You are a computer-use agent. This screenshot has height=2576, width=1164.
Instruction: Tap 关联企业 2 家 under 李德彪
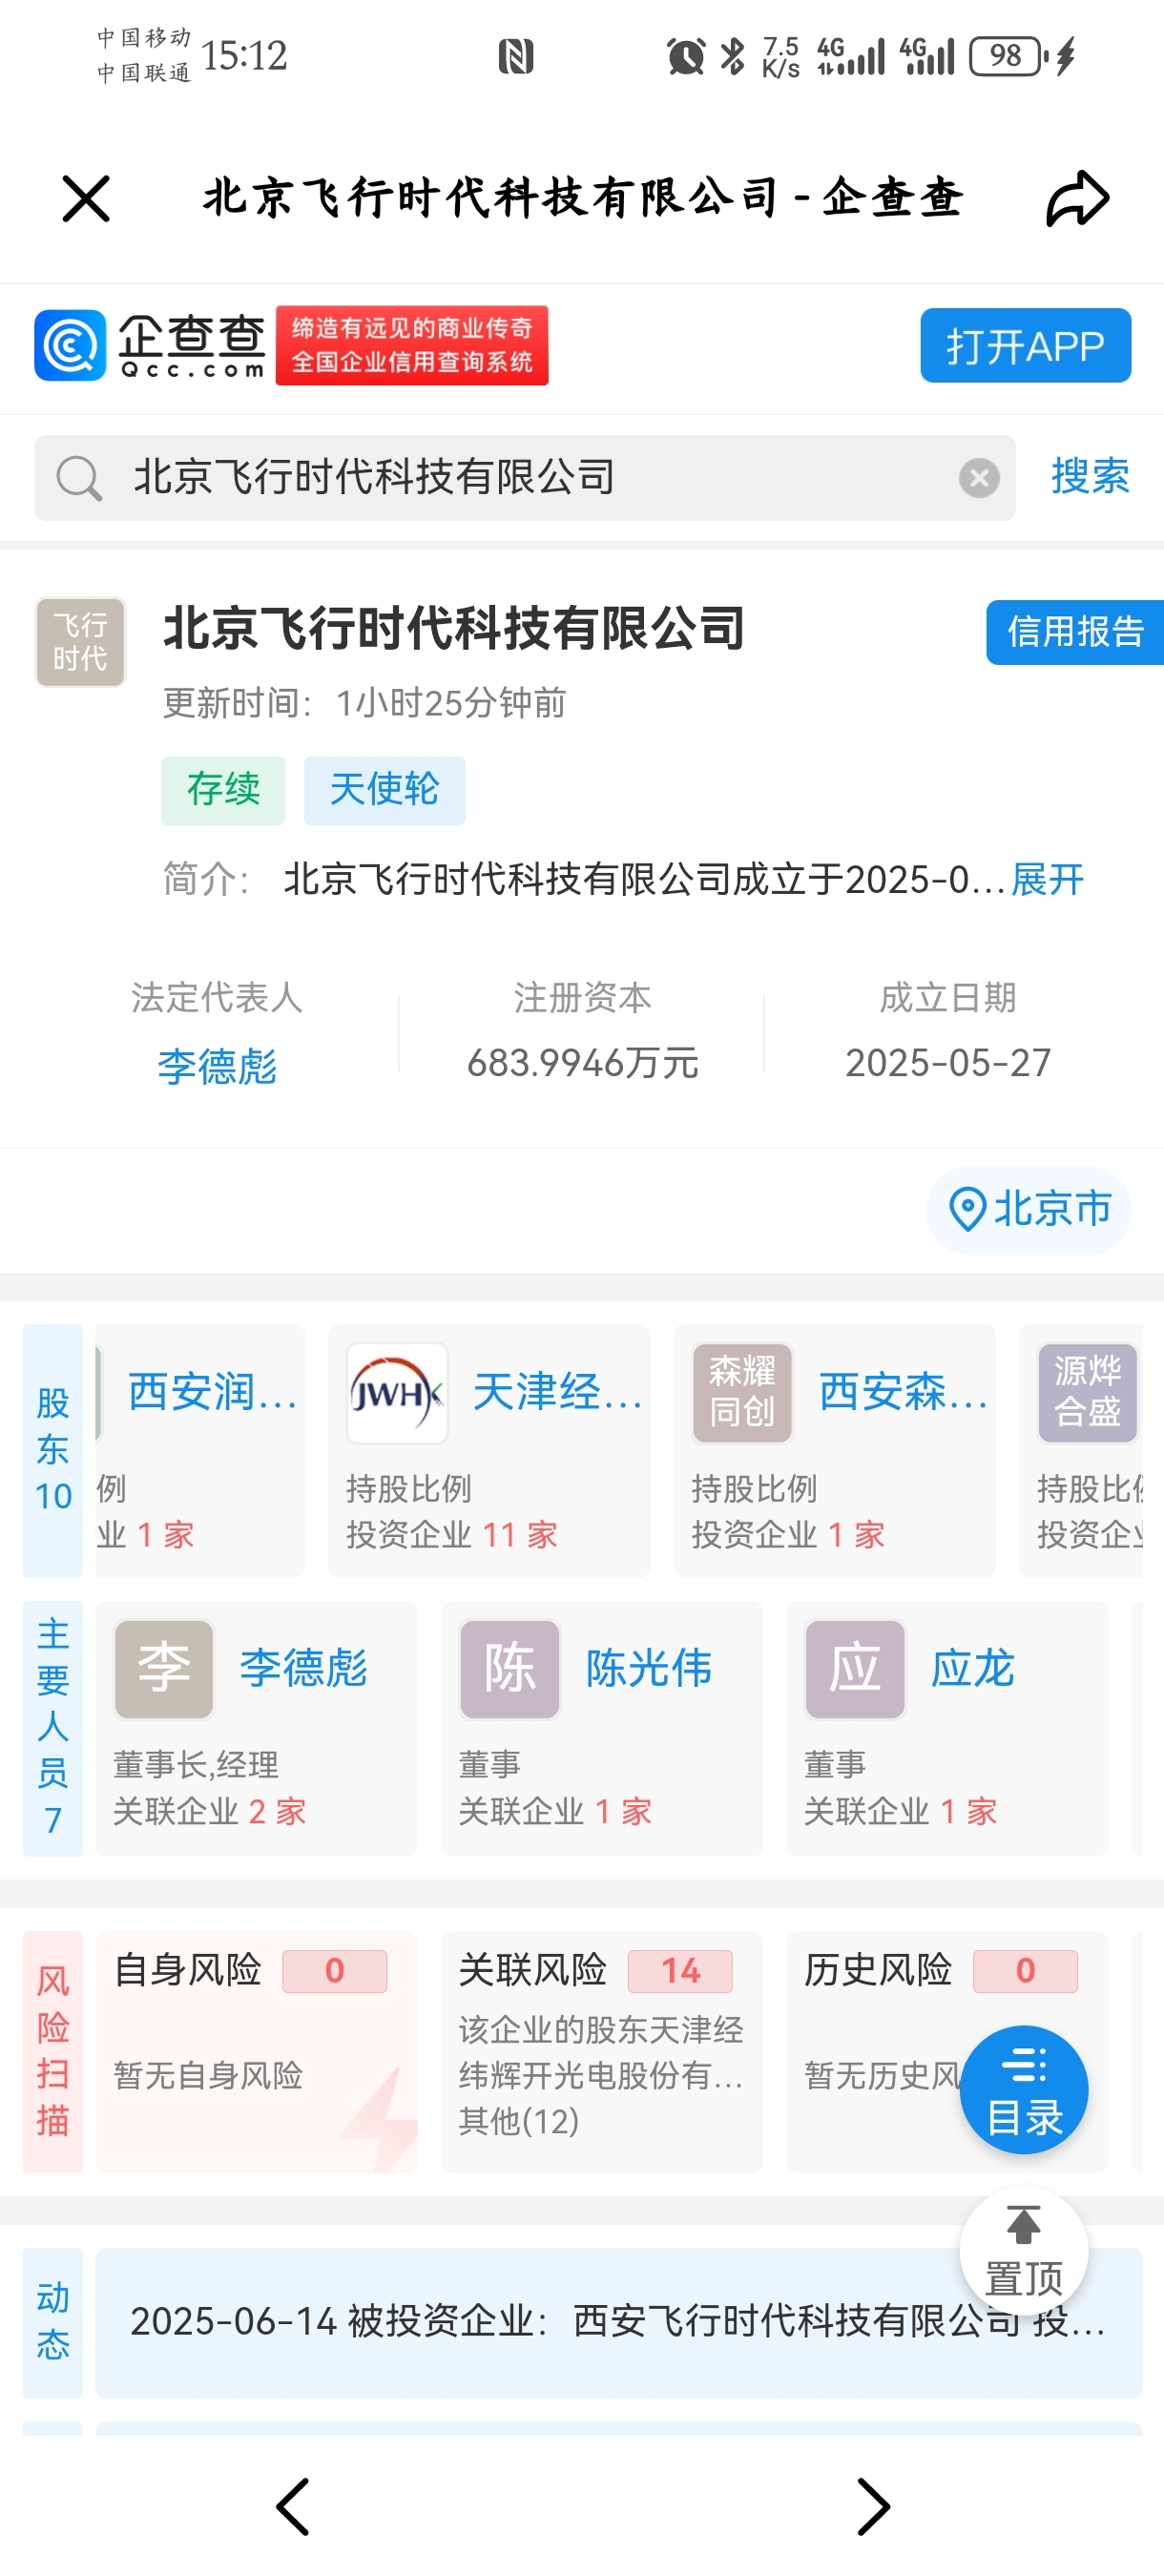[210, 1811]
